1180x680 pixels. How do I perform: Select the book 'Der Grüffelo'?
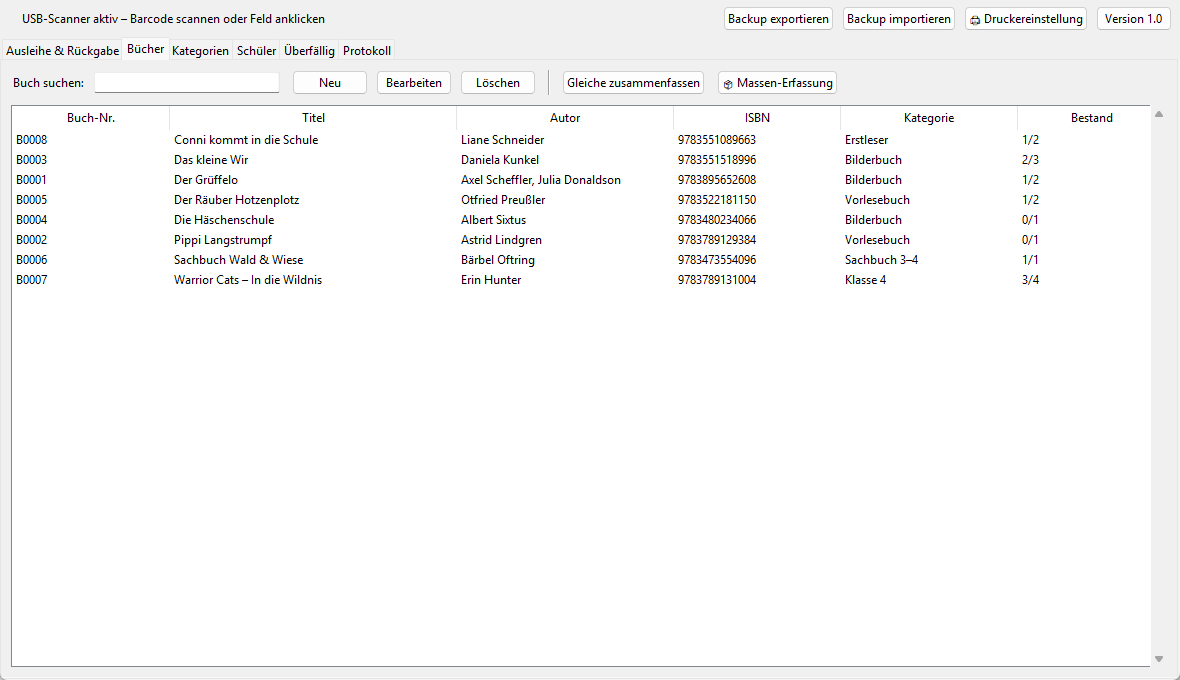581,180
